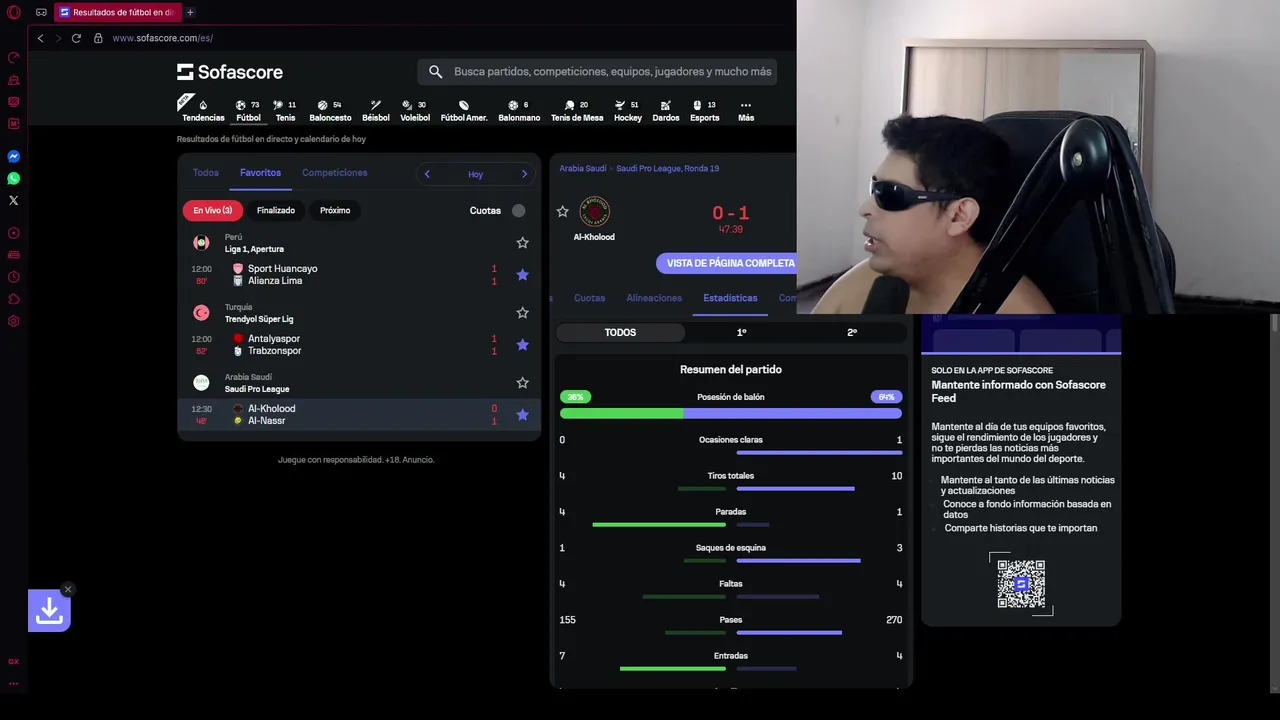Image resolution: width=1280 pixels, height=720 pixels.
Task: Unfavorite Al-Kholood vs Al-Nassr match
Action: click(522, 415)
